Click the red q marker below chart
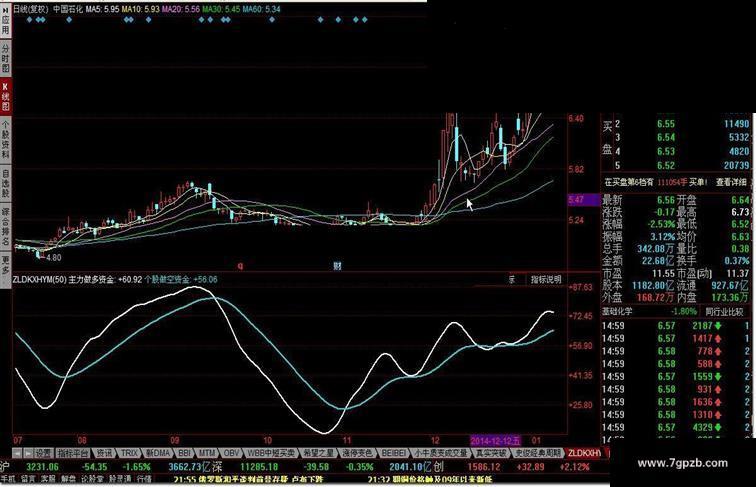The width and height of the screenshot is (756, 487). (x=241, y=266)
